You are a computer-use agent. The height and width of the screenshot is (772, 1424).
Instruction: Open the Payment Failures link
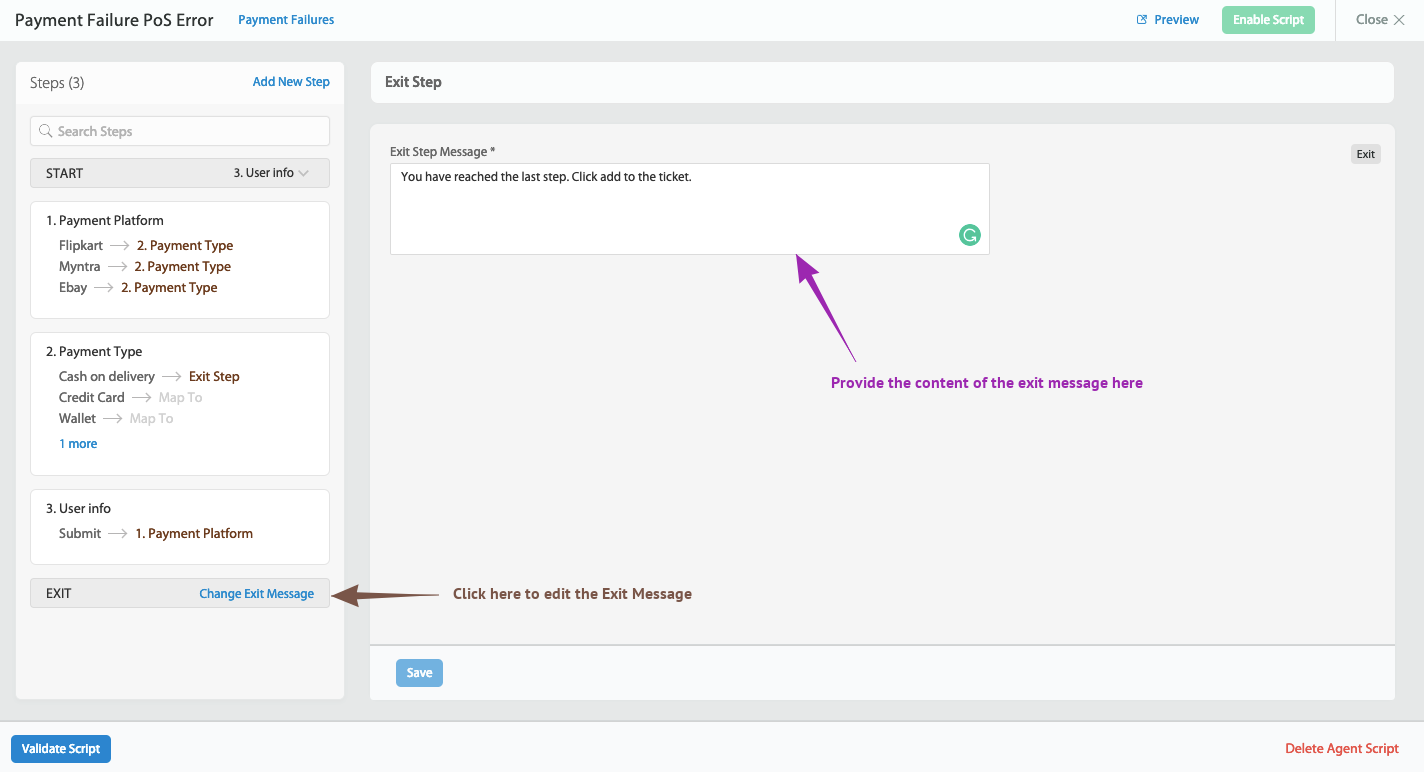(x=286, y=19)
